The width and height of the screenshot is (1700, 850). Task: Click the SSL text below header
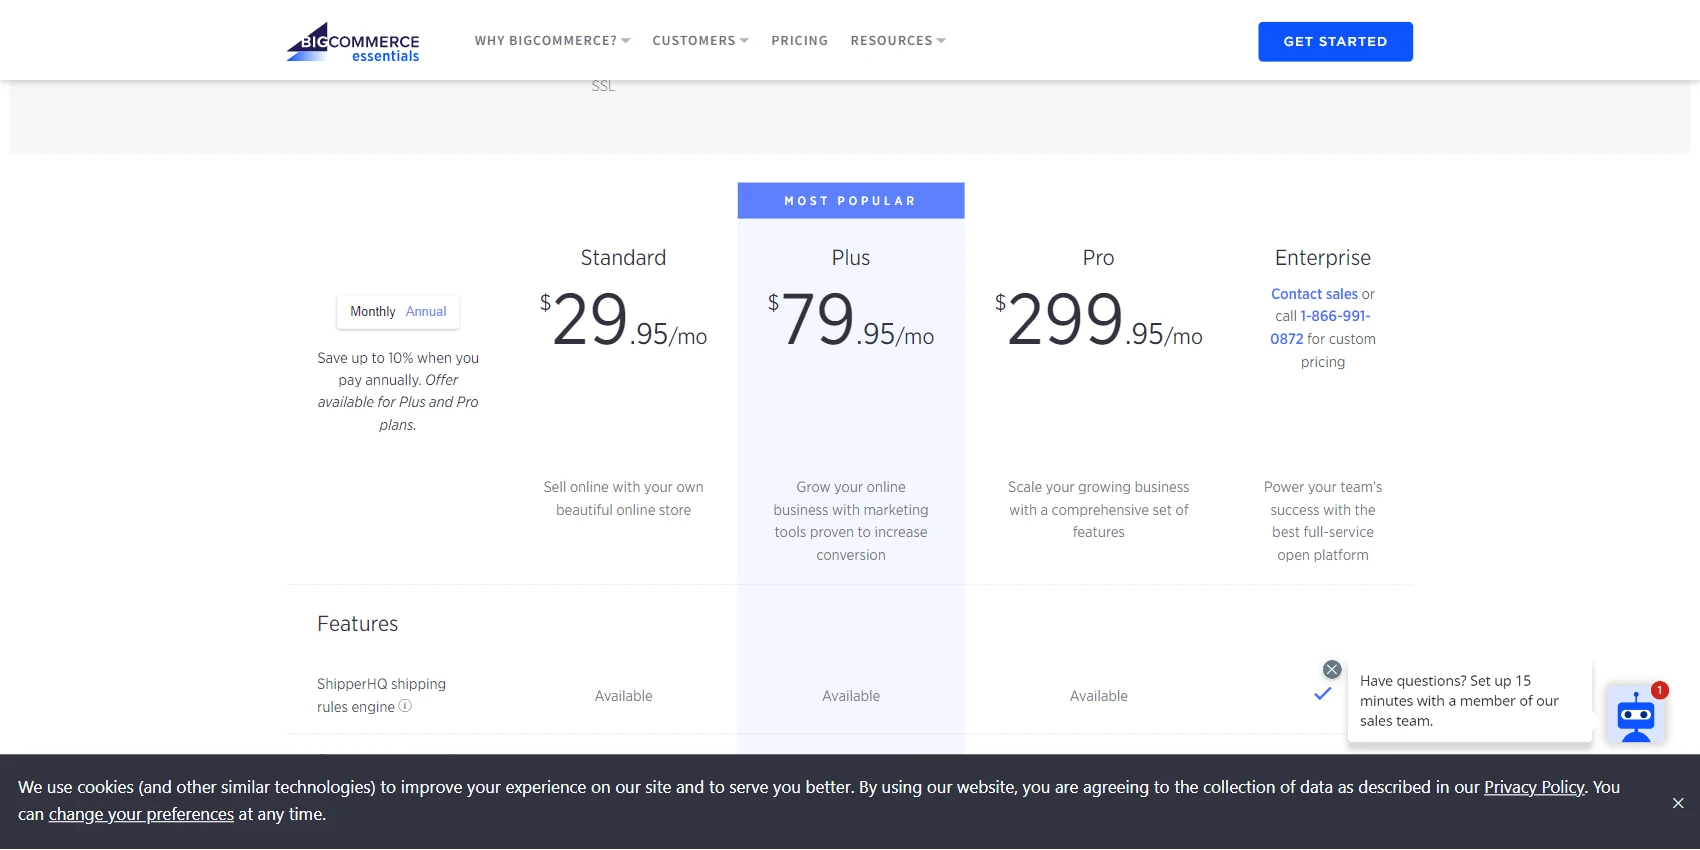[x=603, y=86]
